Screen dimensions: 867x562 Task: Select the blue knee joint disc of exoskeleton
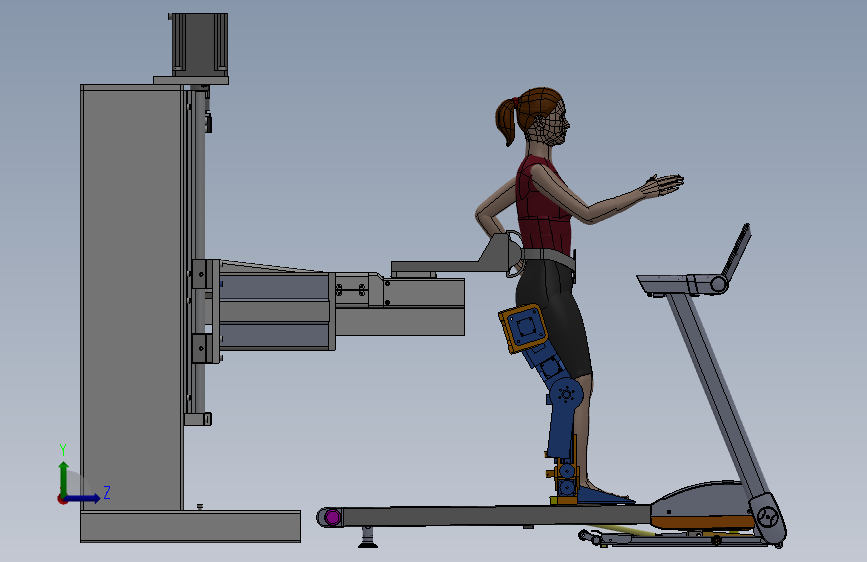[x=566, y=394]
